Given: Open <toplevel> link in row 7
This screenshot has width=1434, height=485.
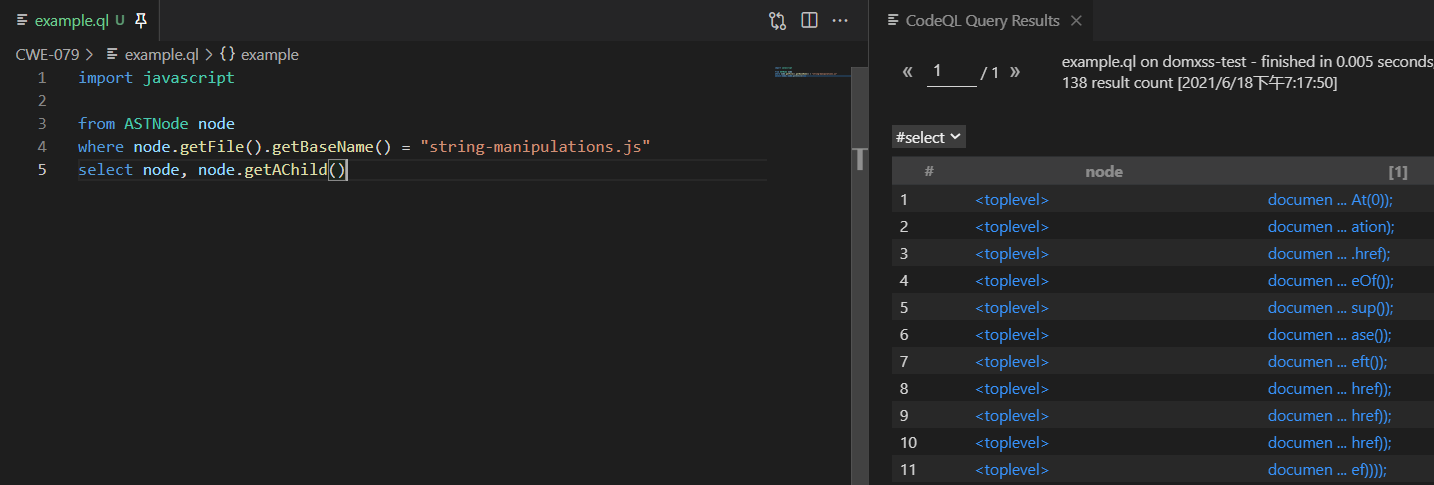Looking at the screenshot, I should pos(1012,362).
